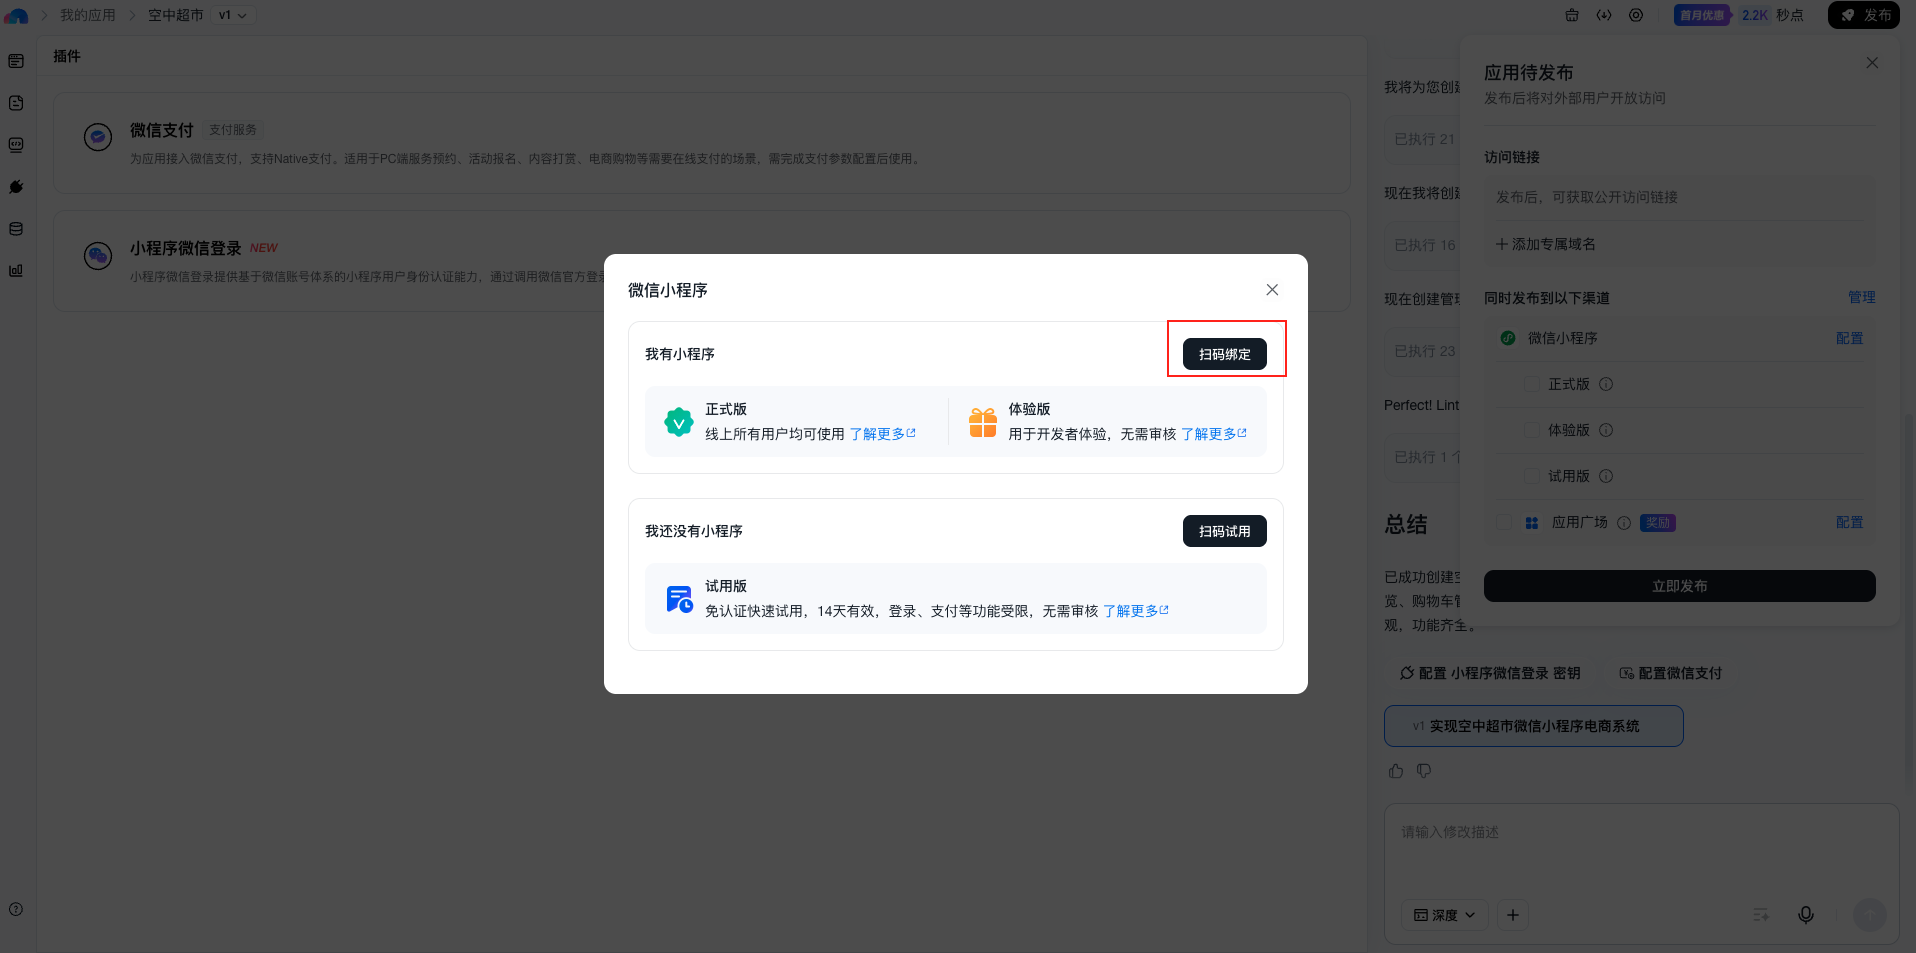Open 了解更多 link for 正式版

tap(882, 434)
